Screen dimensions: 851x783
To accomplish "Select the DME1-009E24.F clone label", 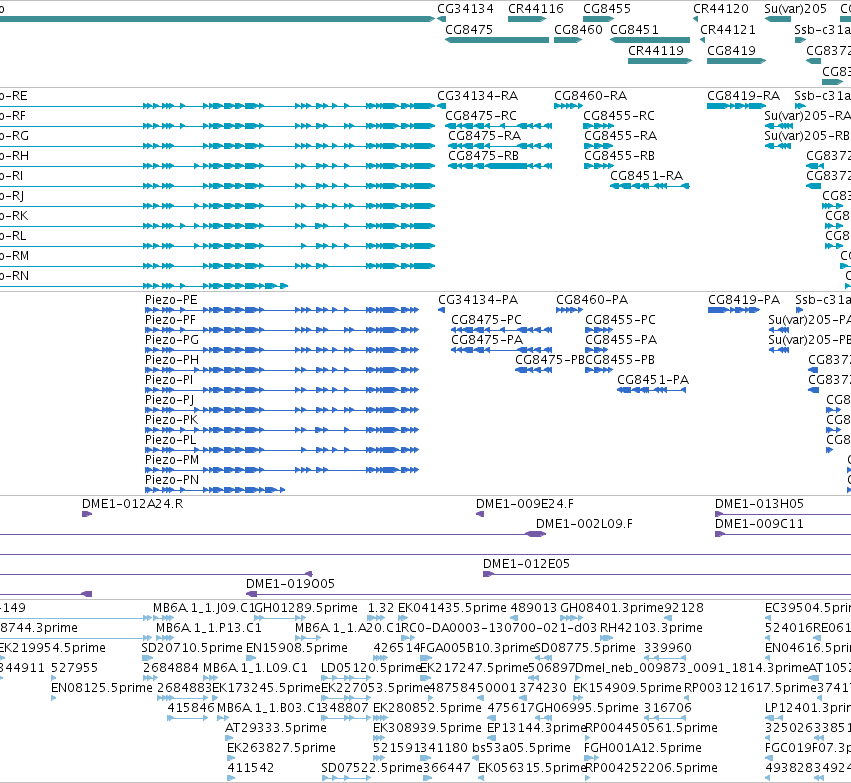I will click(525, 504).
